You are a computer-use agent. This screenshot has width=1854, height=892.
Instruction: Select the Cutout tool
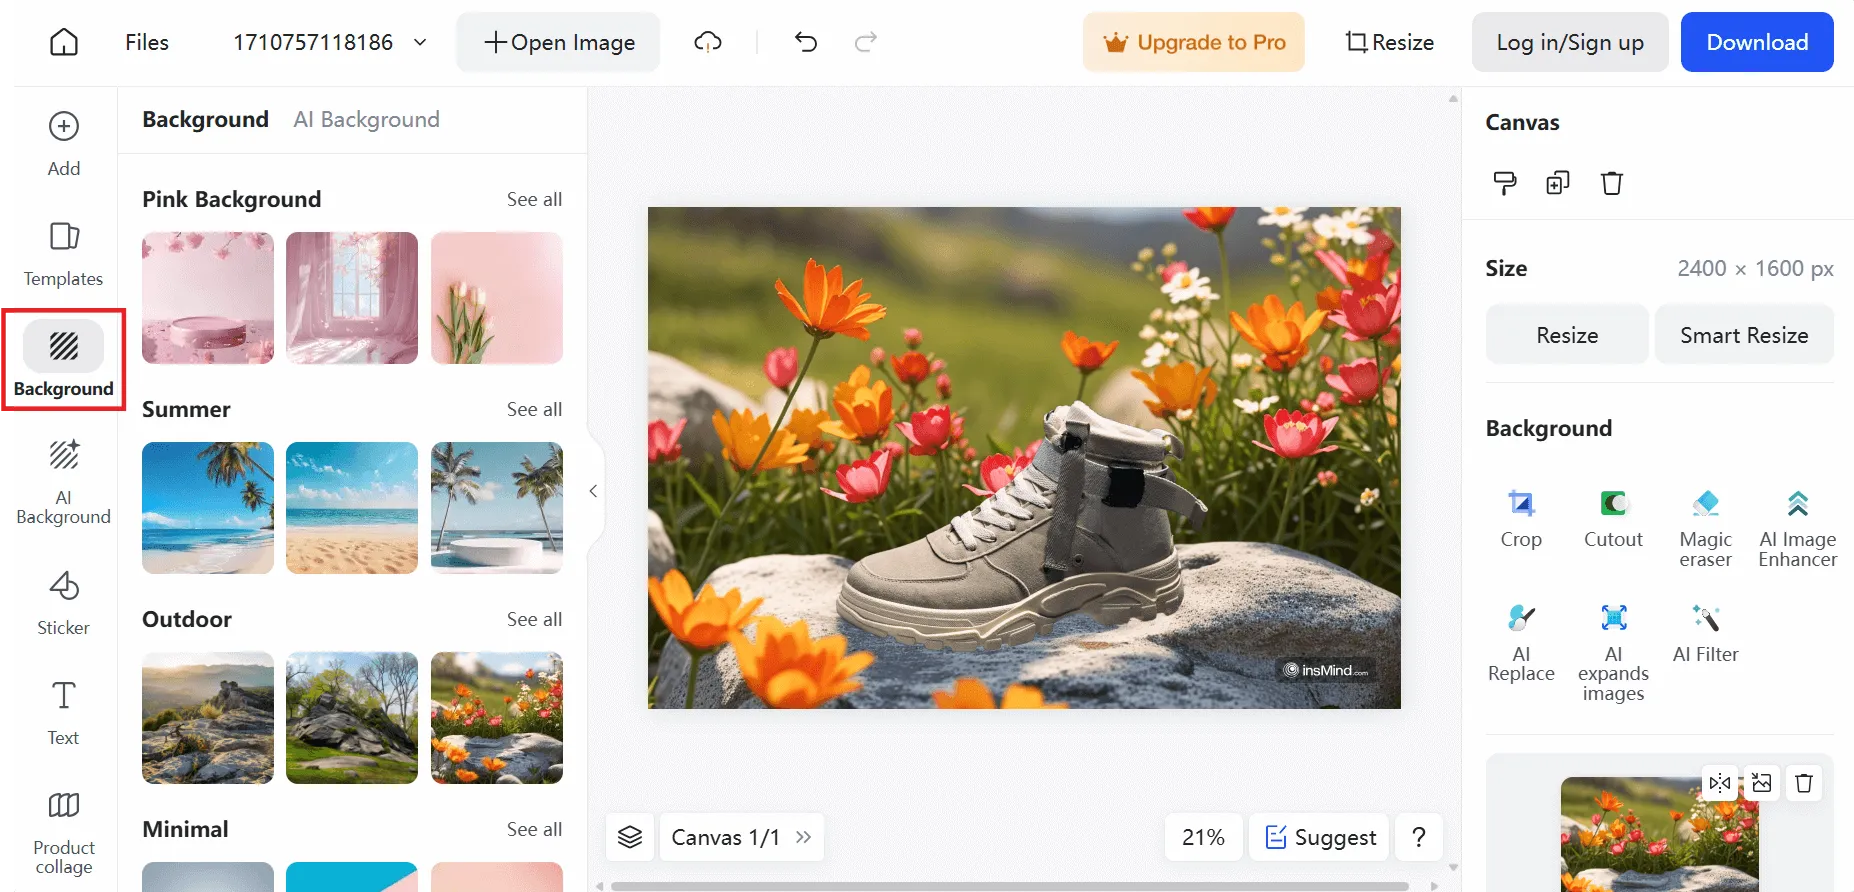(x=1613, y=519)
